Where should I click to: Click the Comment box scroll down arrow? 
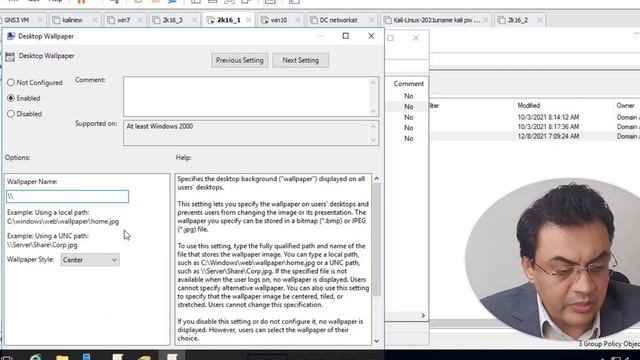point(373,111)
